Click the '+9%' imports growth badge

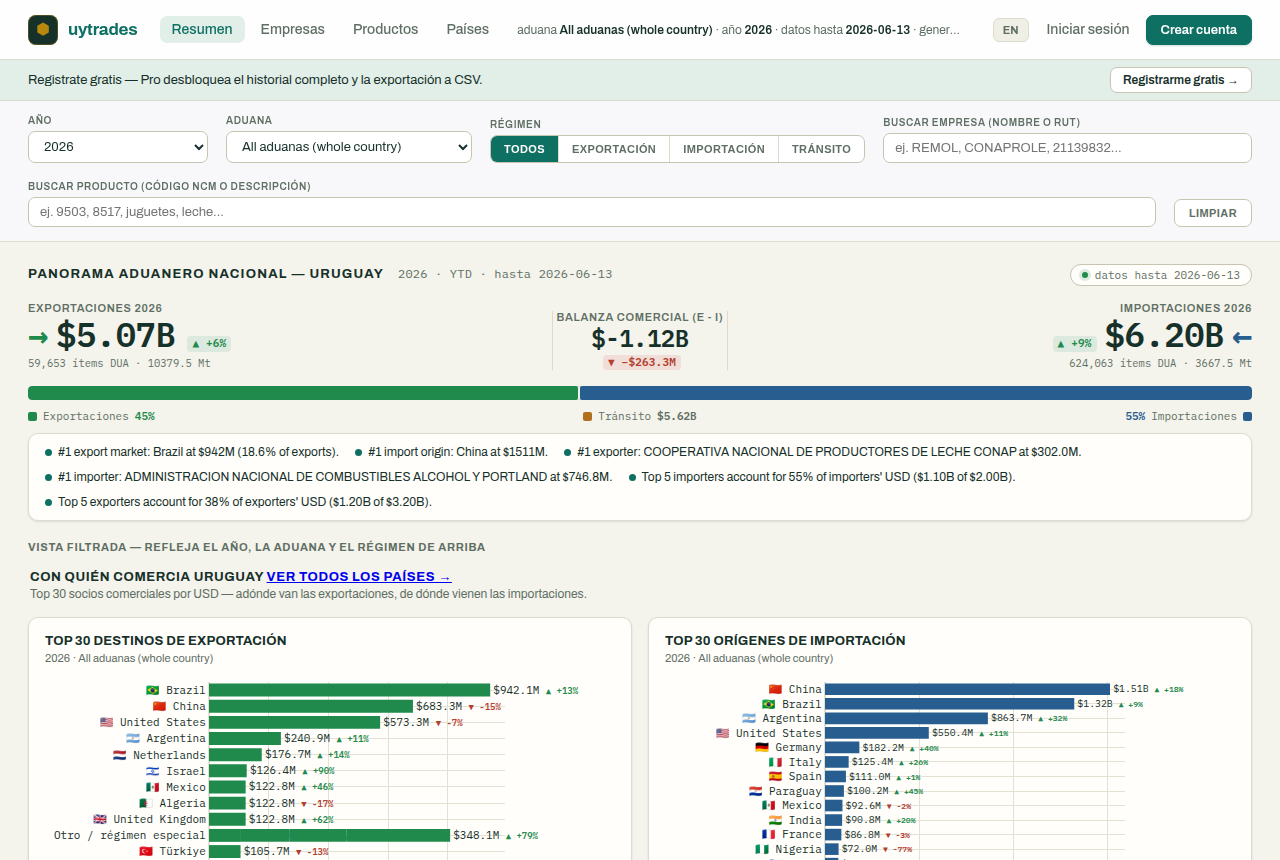pos(1075,343)
